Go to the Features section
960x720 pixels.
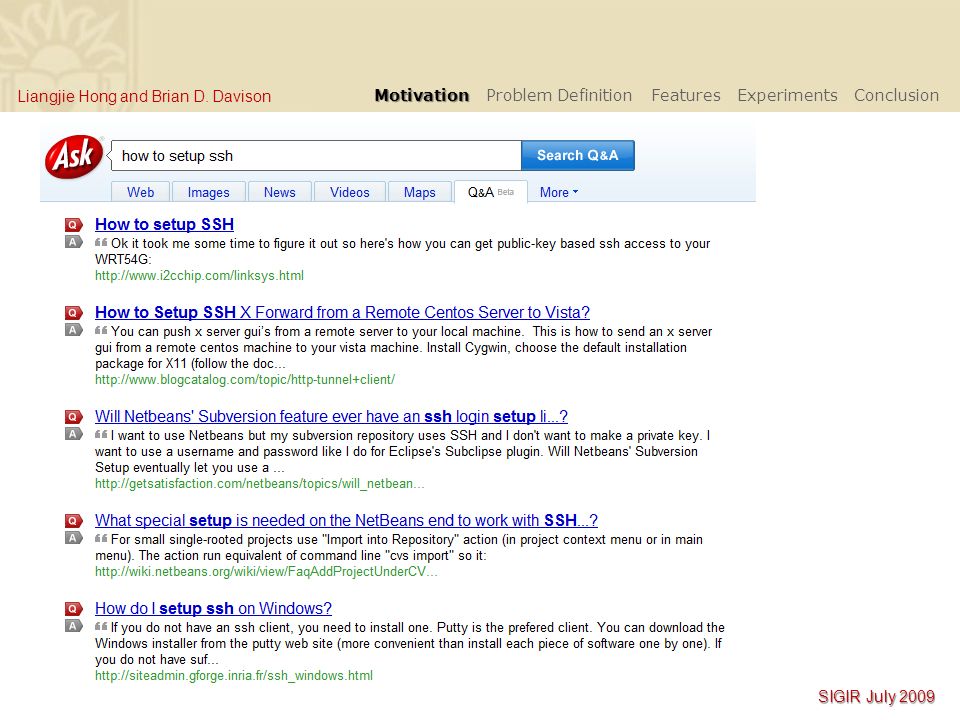pos(686,96)
